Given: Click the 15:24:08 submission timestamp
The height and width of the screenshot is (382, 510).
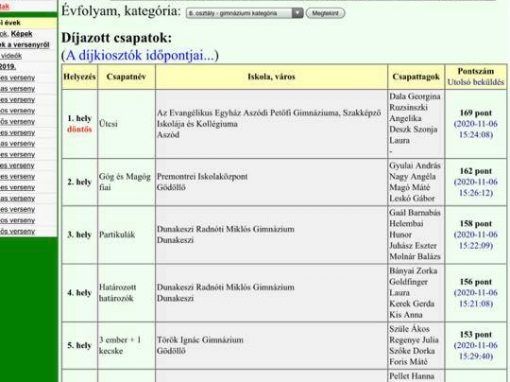Looking at the screenshot, I should (x=476, y=135).
